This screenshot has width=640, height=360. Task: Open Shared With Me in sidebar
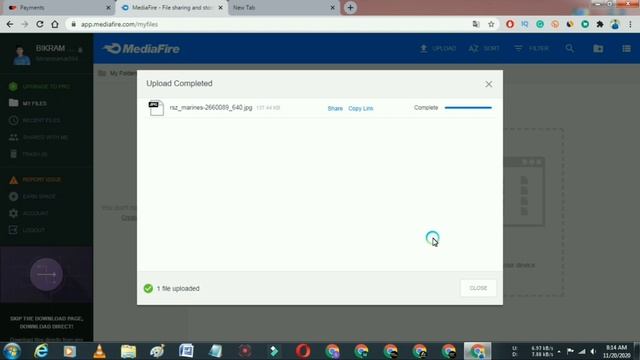38,137
